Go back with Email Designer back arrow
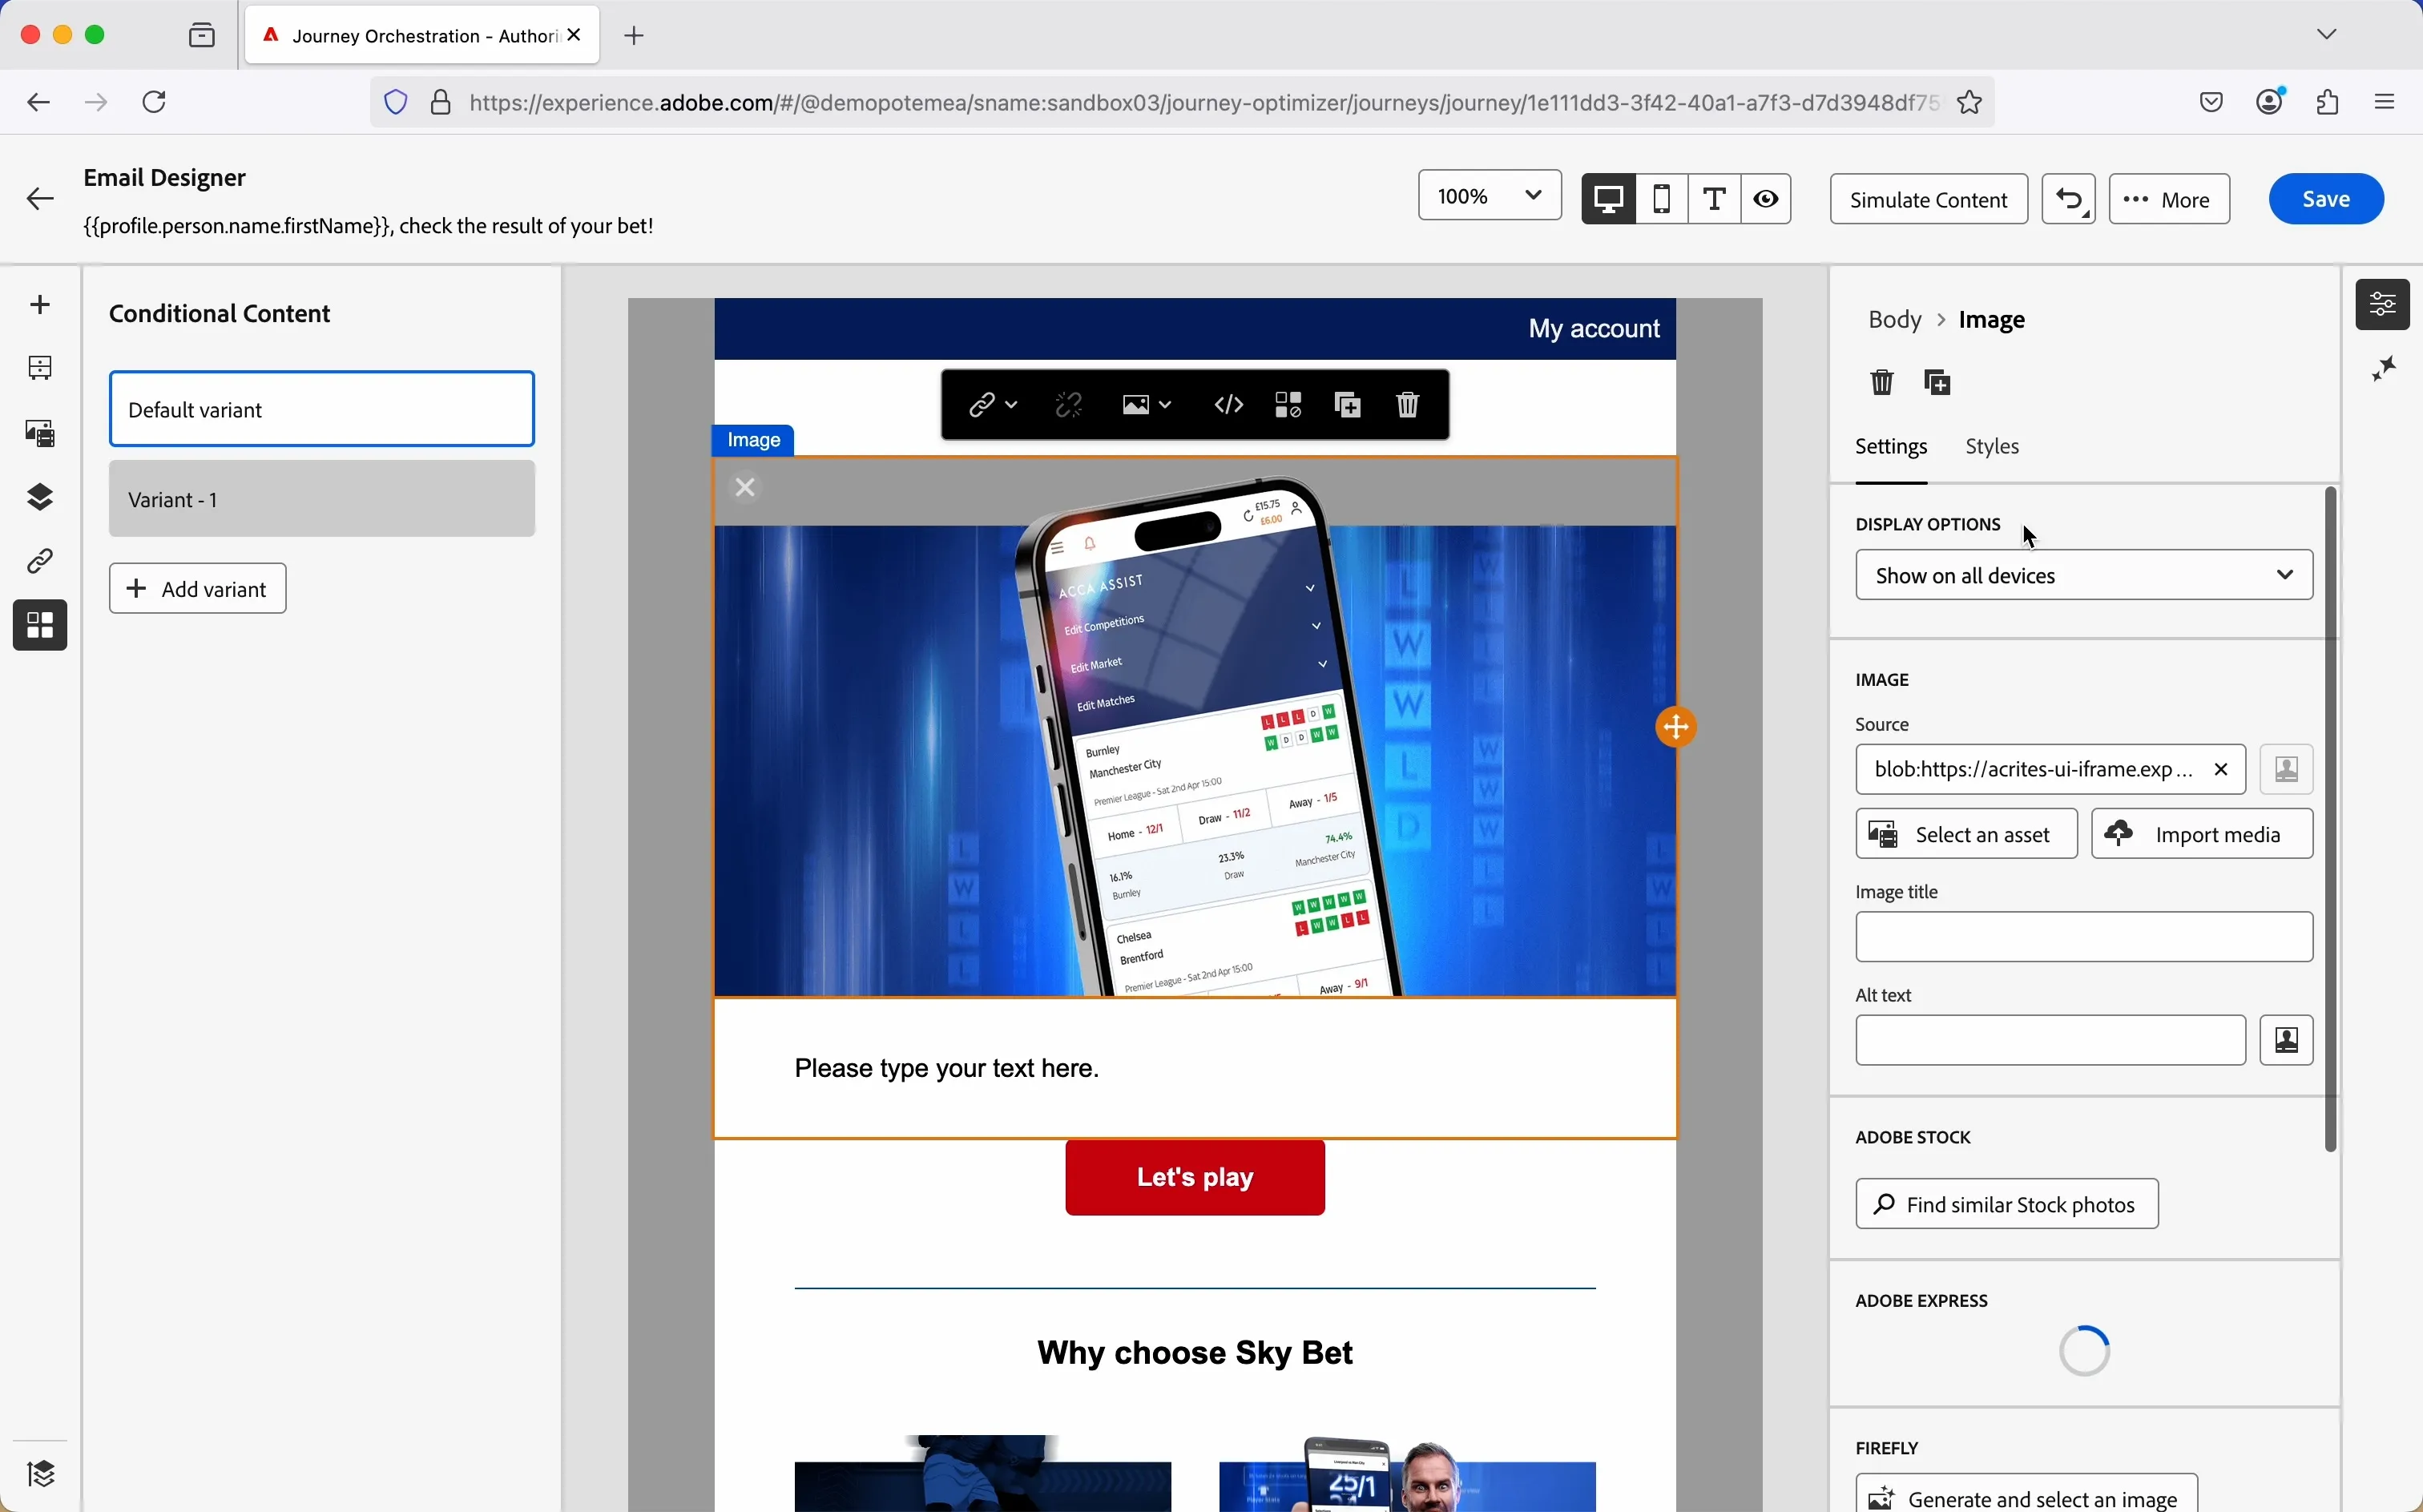 point(40,199)
